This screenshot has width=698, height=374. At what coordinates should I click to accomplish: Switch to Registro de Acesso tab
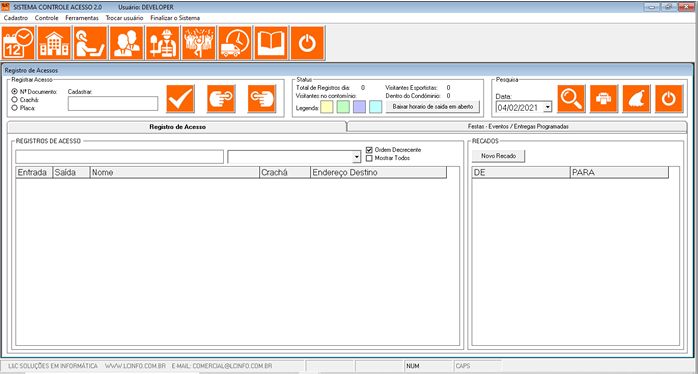coord(177,127)
